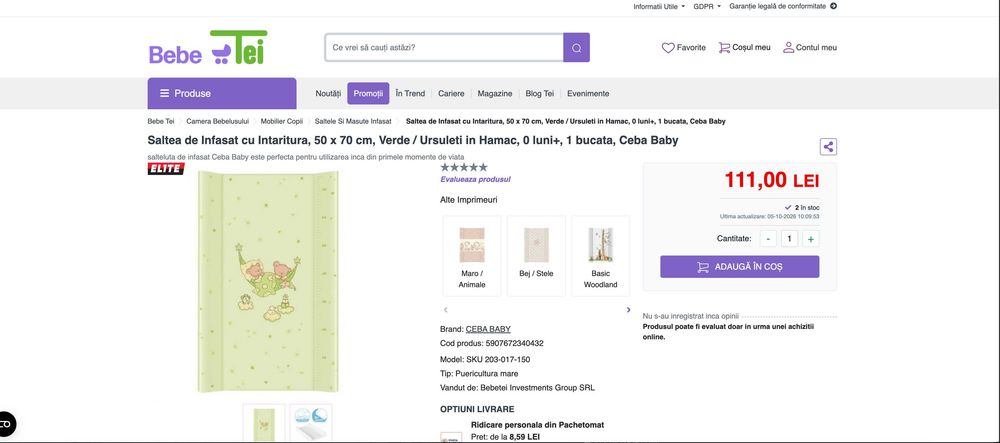Go to Saltele Si Masute Infasat breadcrumb
Viewport: 1000px width, 443px height.
coord(353,121)
